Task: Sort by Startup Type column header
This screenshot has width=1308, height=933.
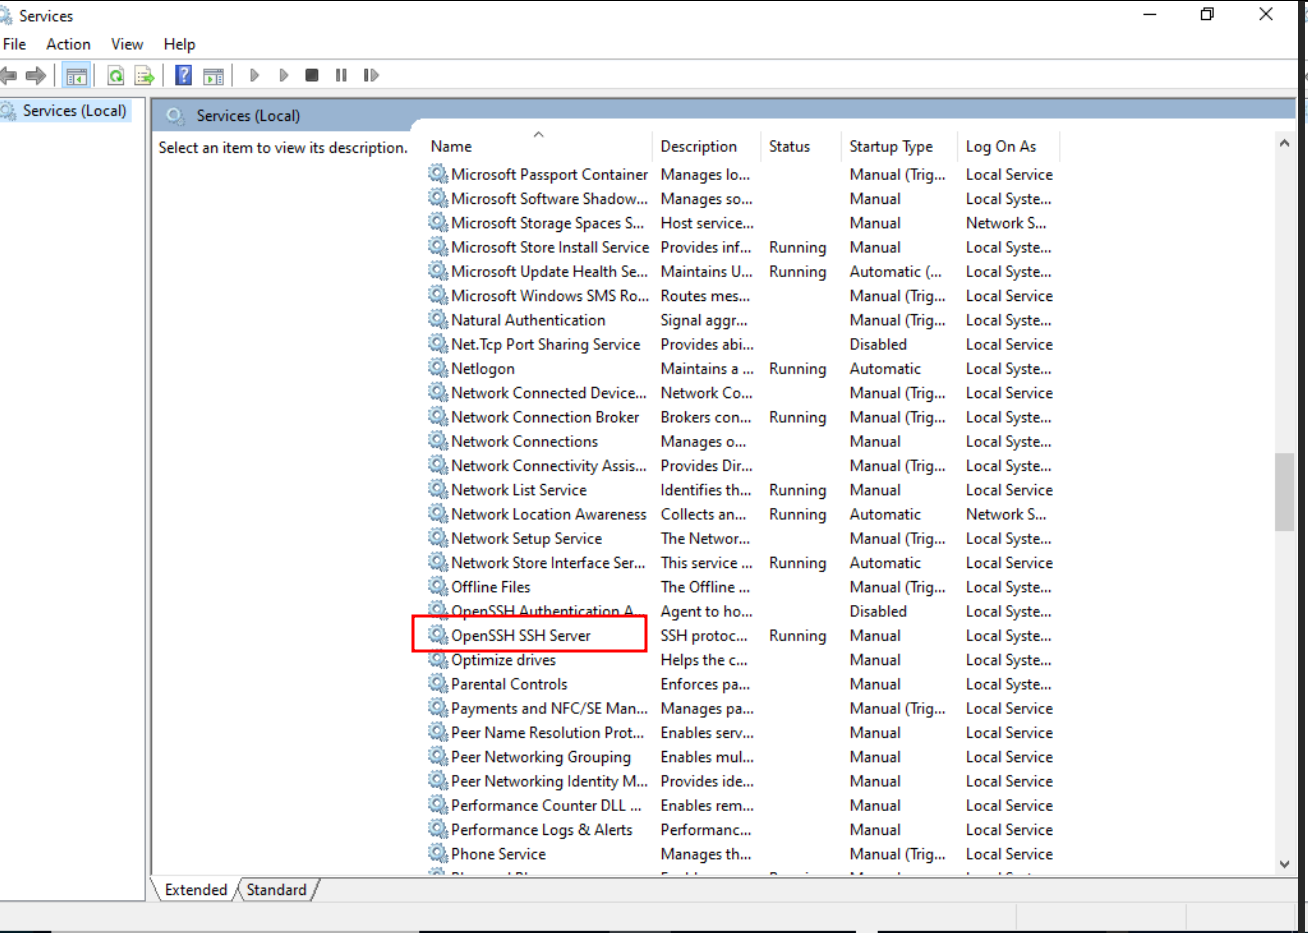Action: 890,146
